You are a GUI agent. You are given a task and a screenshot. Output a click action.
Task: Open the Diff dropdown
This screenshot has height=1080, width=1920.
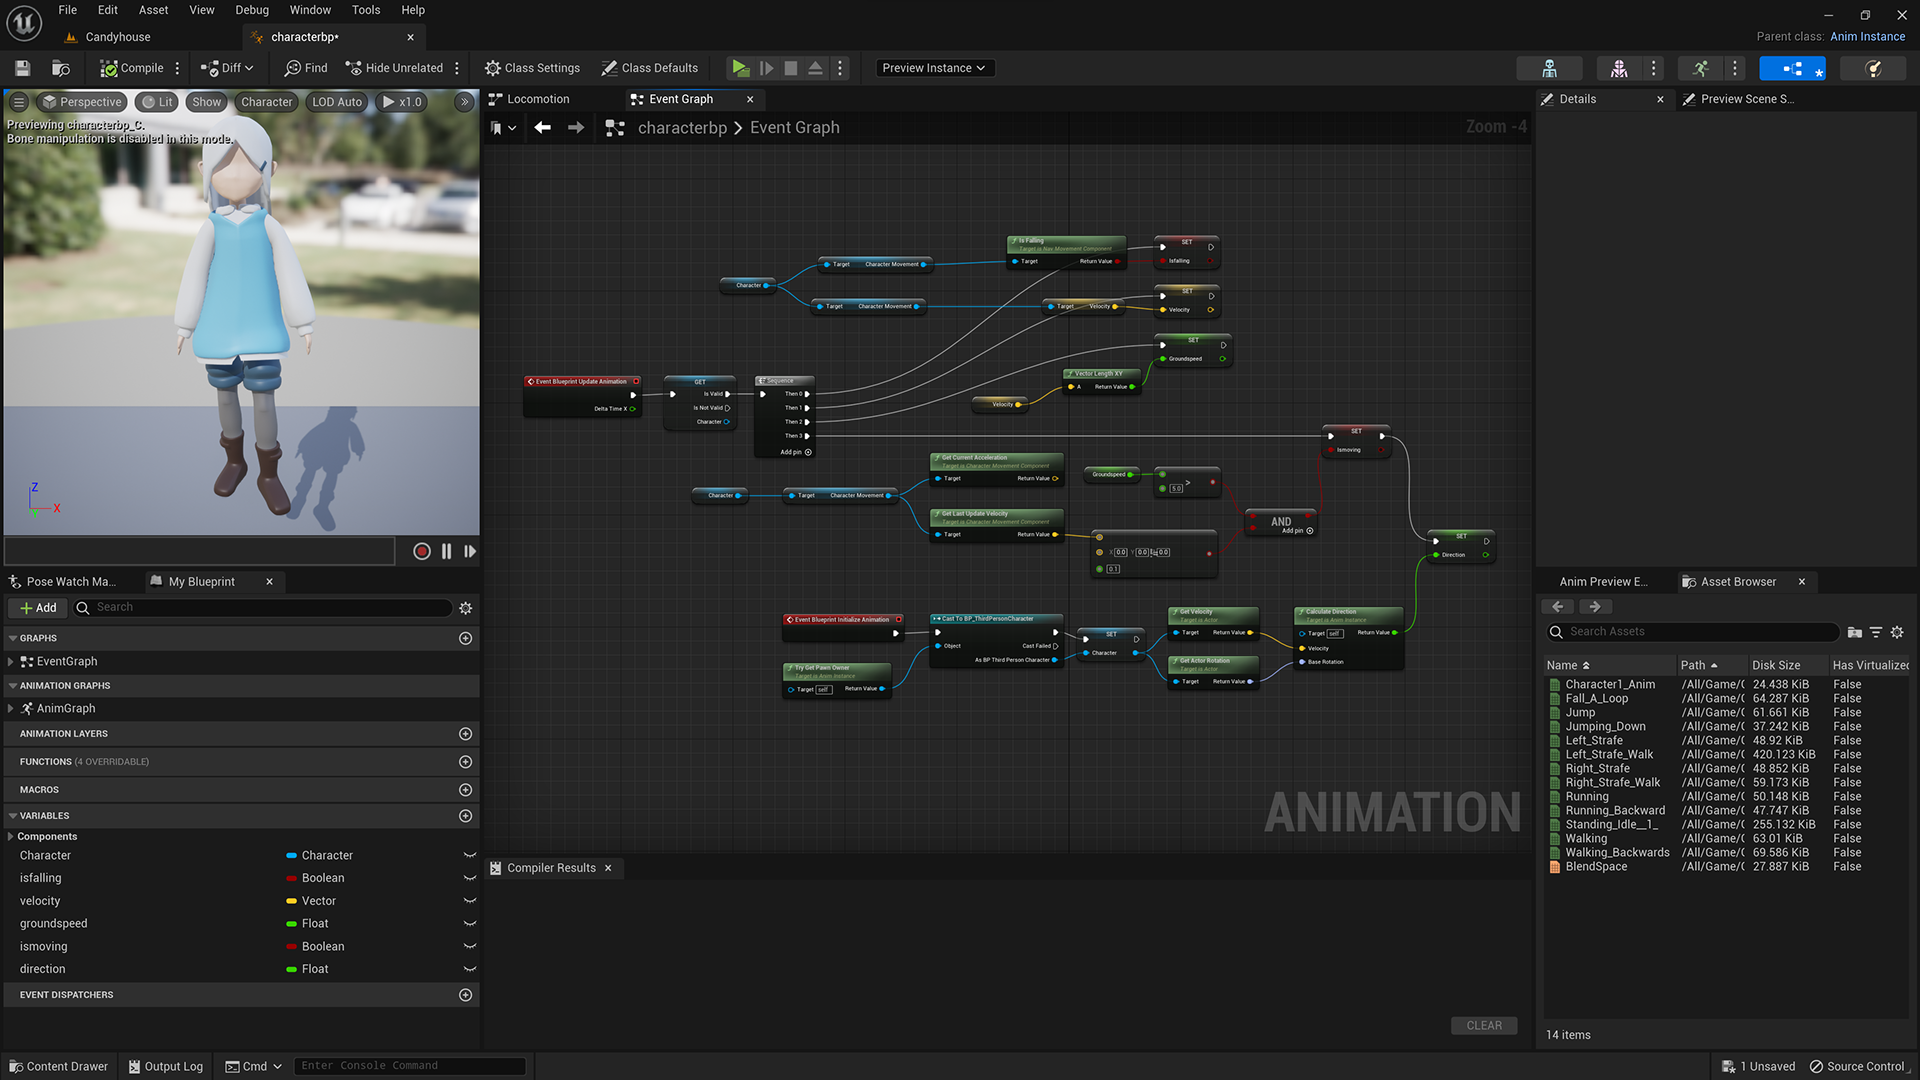point(227,68)
